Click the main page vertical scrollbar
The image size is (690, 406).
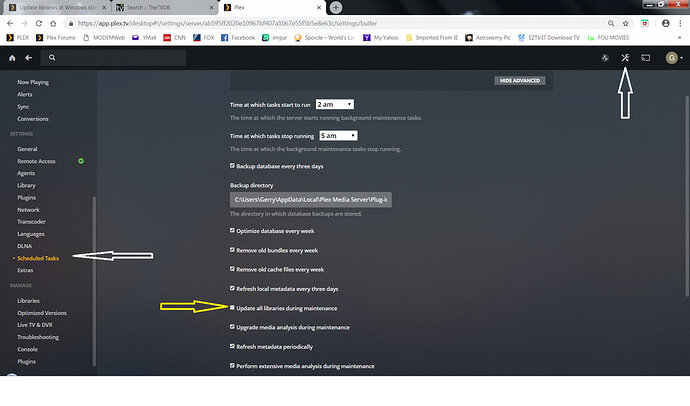tap(687, 196)
